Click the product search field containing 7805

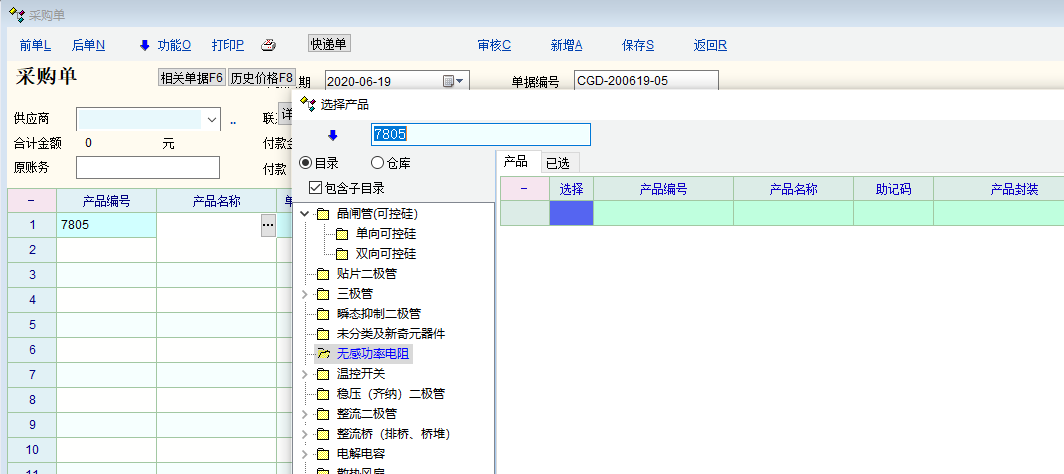[x=480, y=135]
